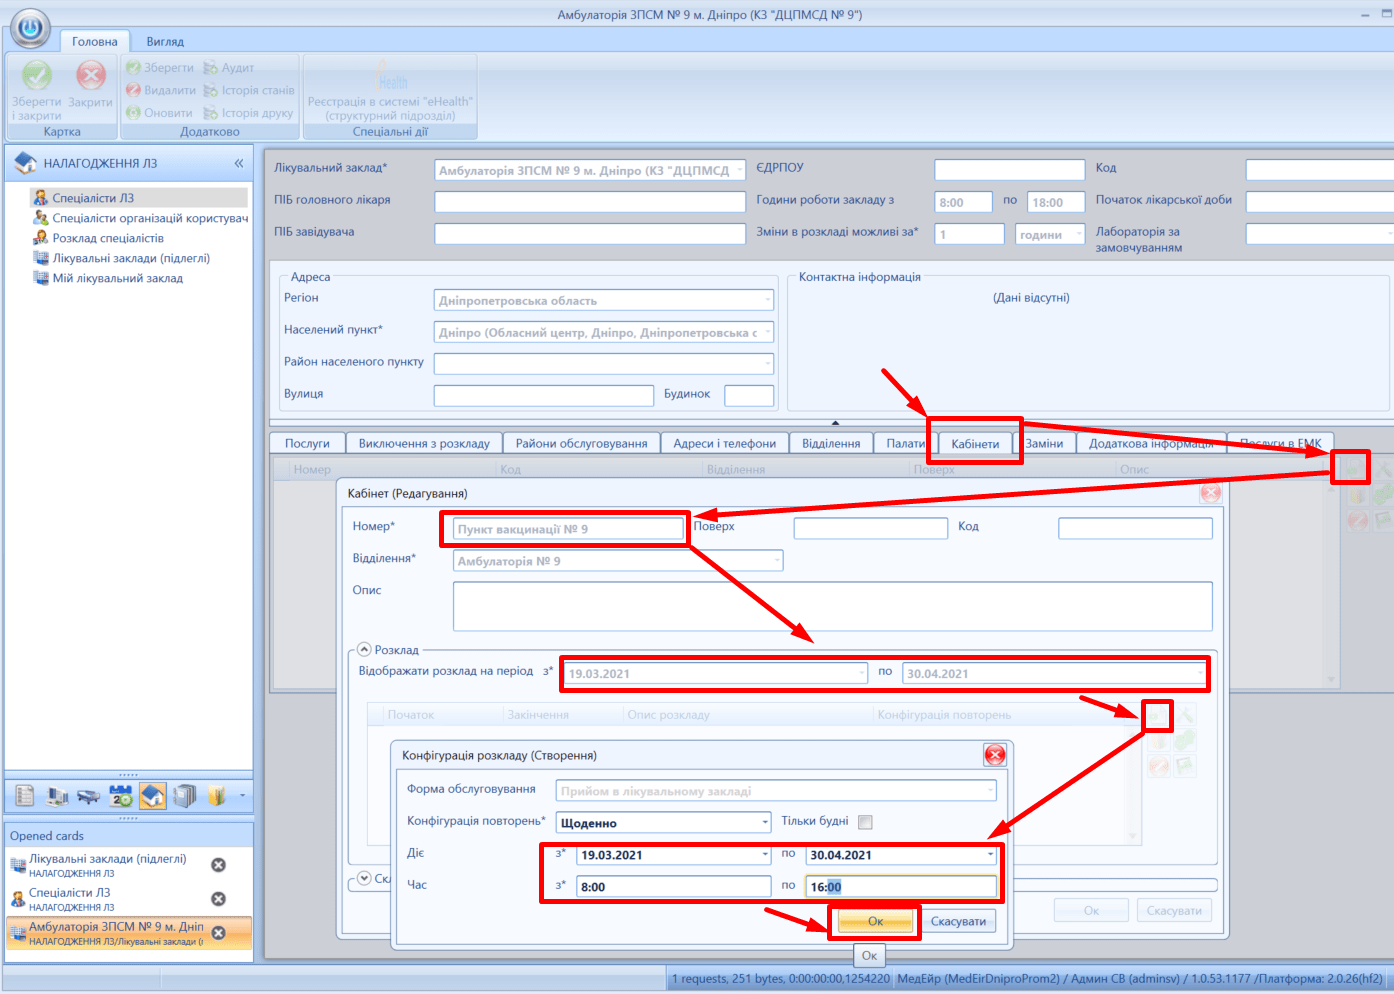1394x994 pixels.
Task: Collapse the 'НАЛАГОДЖЕННЯ ЛЗ' side panel
Action: 239,163
